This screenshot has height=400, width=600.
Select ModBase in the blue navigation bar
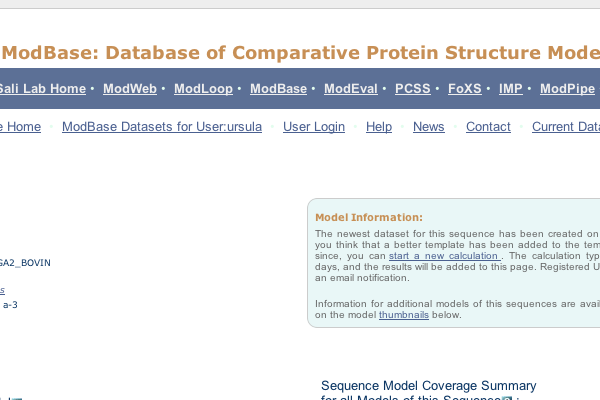(x=278, y=88)
